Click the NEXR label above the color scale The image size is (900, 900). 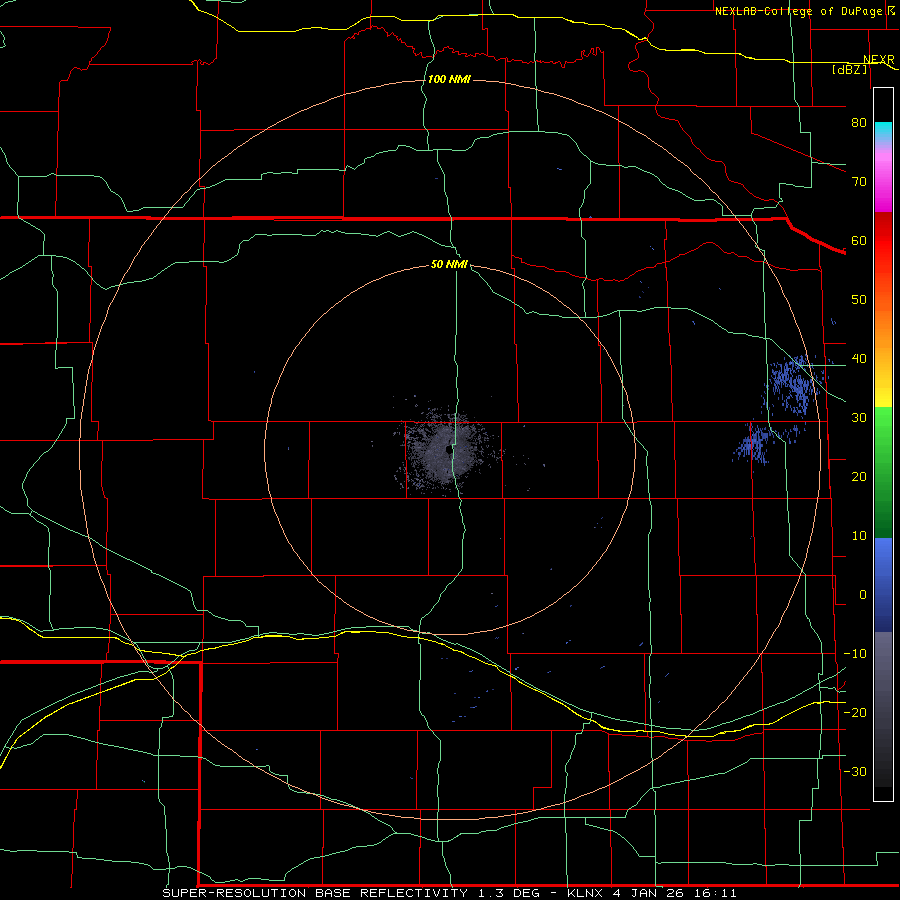coord(879,60)
